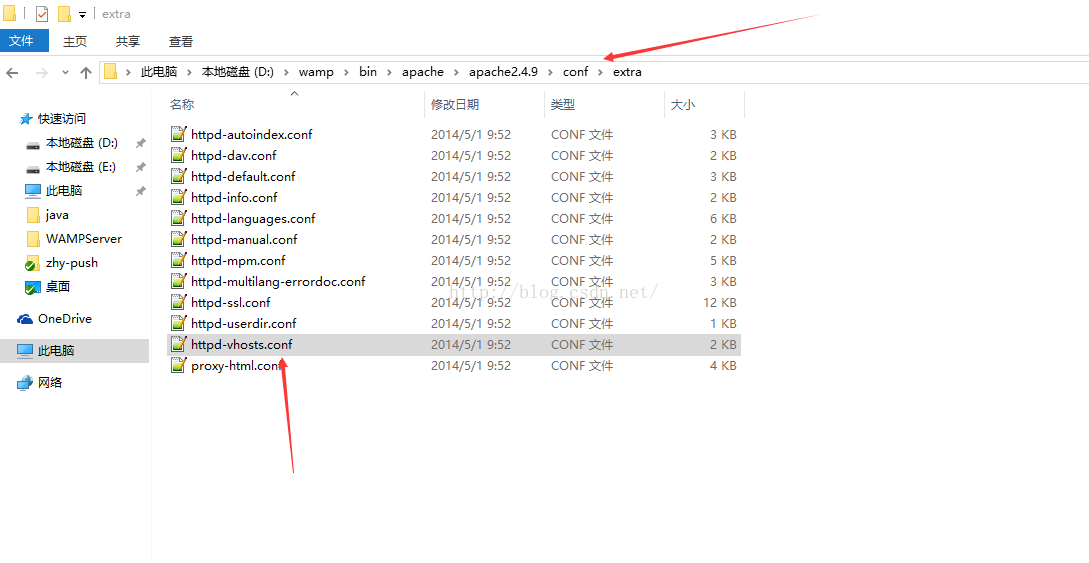Select the httpd-userdir.conf file icon
The width and height of the screenshot is (1089, 563).
coord(179,323)
